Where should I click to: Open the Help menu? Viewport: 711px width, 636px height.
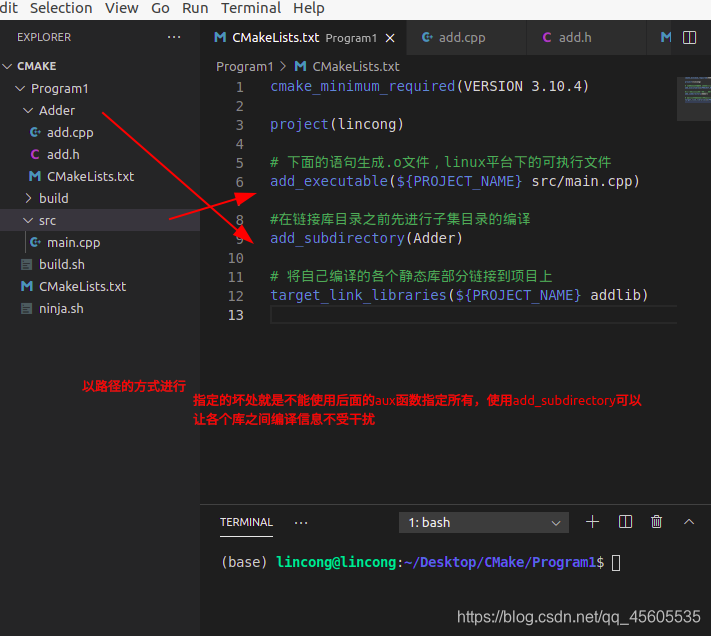[x=309, y=8]
